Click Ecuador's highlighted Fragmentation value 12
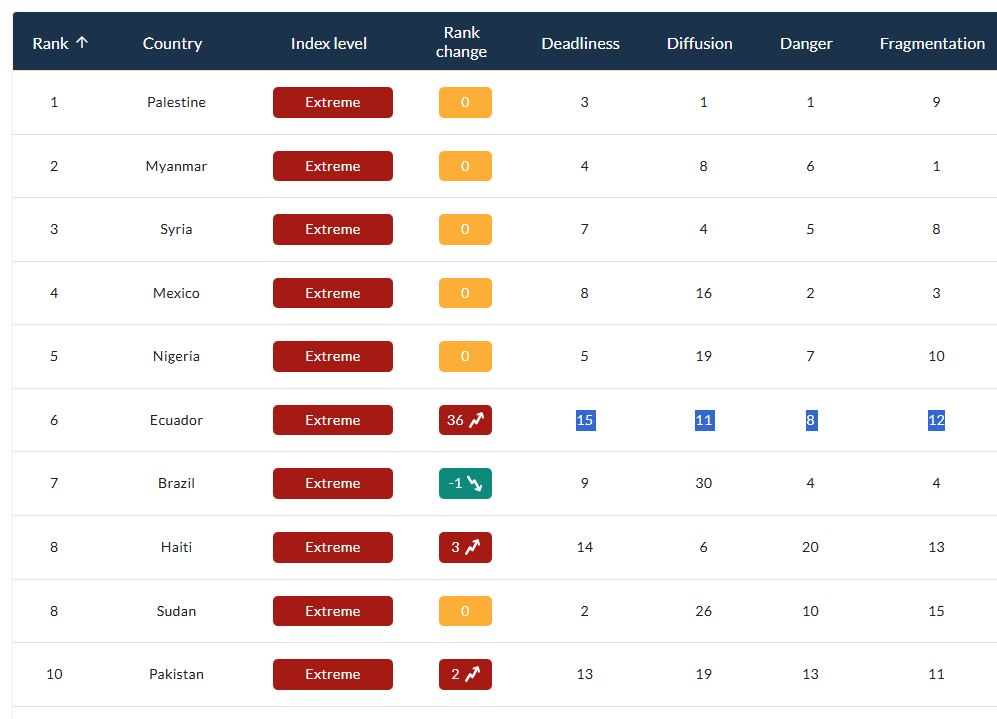997x719 pixels. 936,420
